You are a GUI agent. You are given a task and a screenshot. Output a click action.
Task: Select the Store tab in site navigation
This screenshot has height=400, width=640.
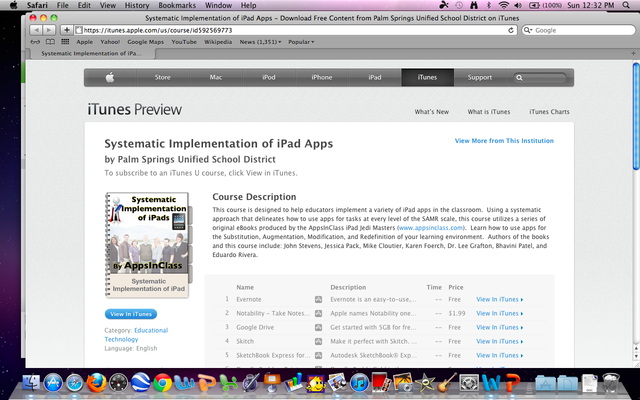pos(162,77)
